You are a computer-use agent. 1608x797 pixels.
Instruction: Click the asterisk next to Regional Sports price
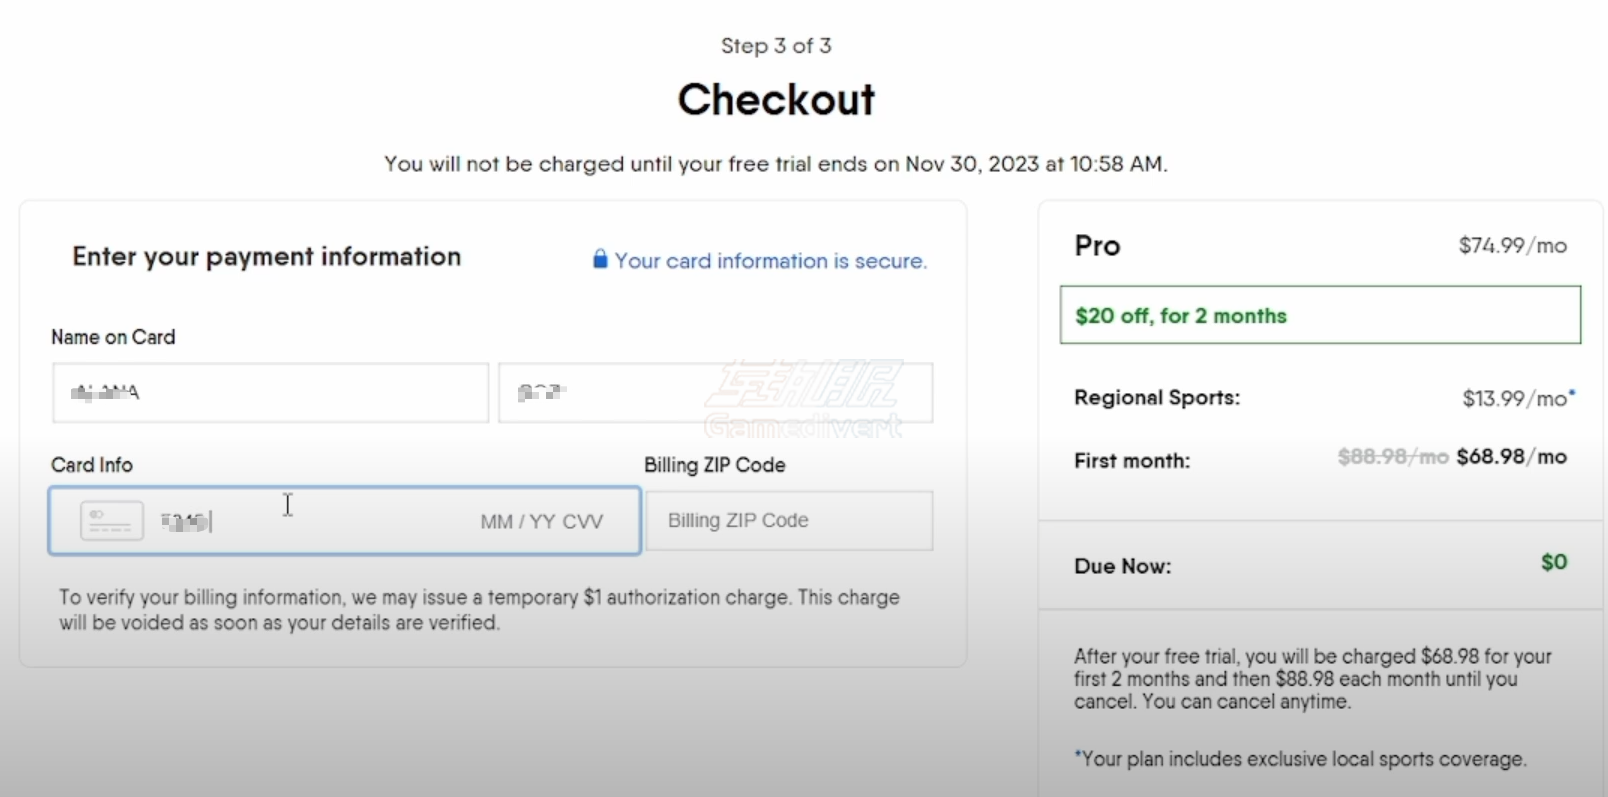pos(1572,393)
